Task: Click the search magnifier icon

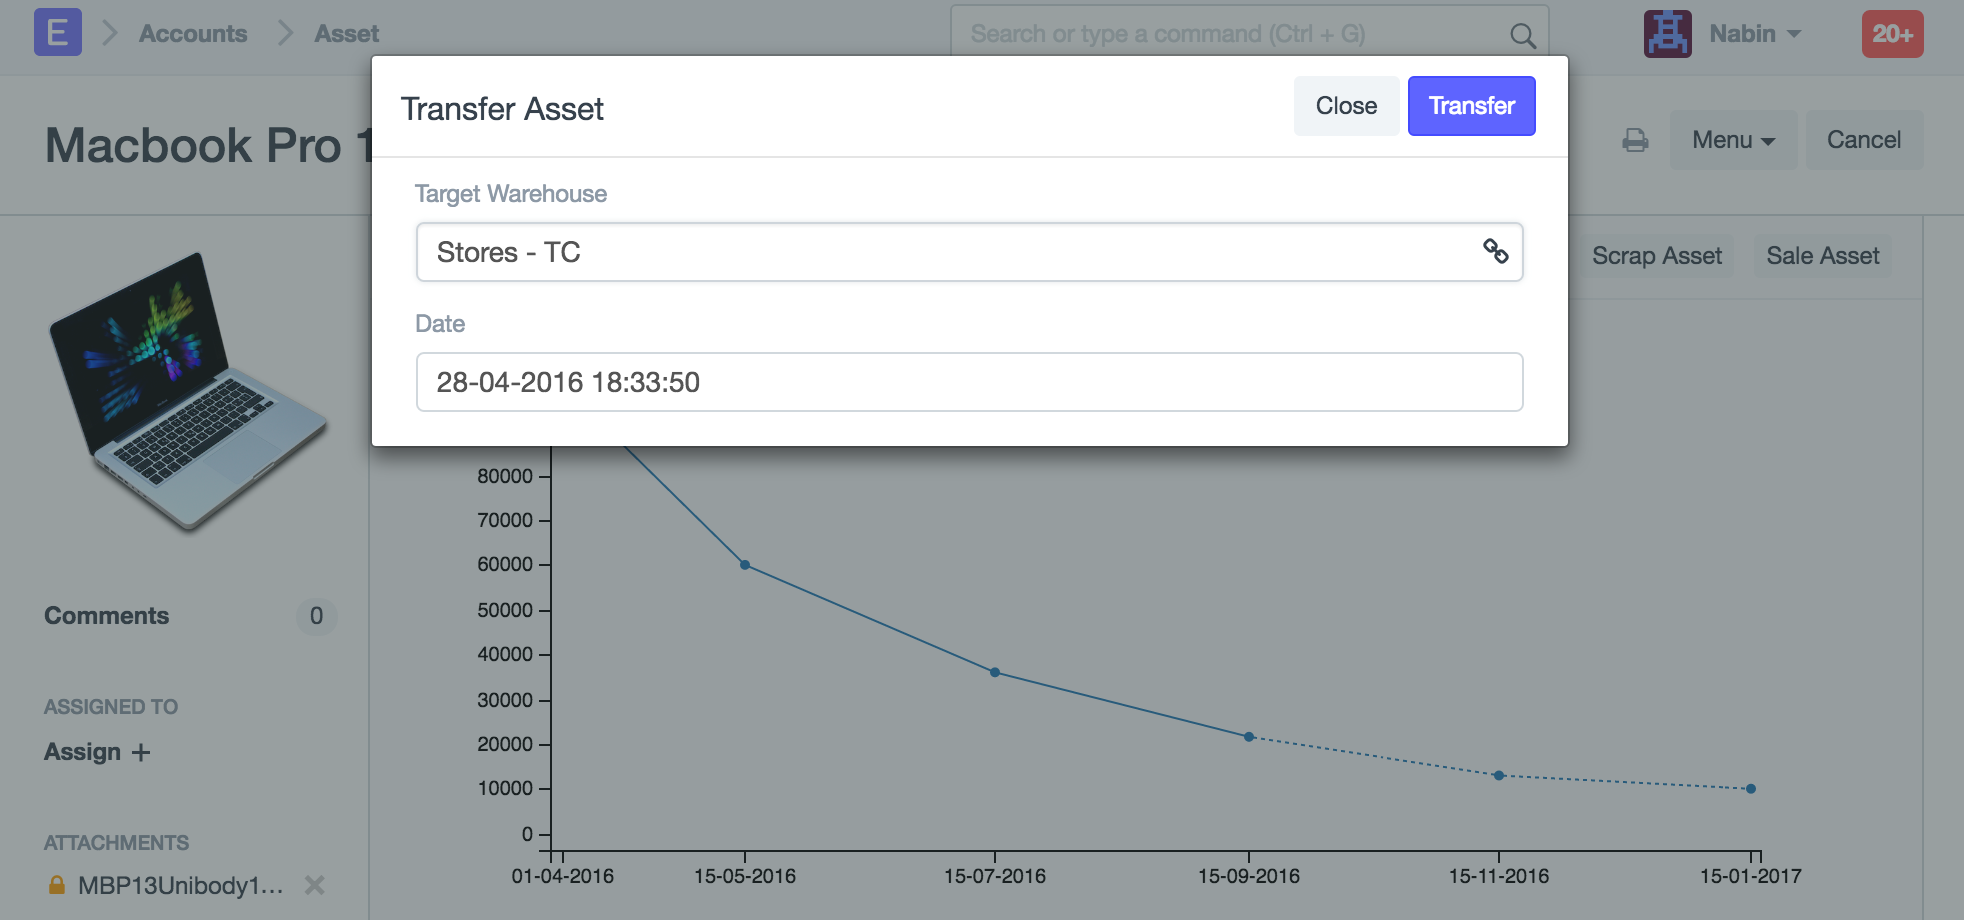Action: point(1522,36)
